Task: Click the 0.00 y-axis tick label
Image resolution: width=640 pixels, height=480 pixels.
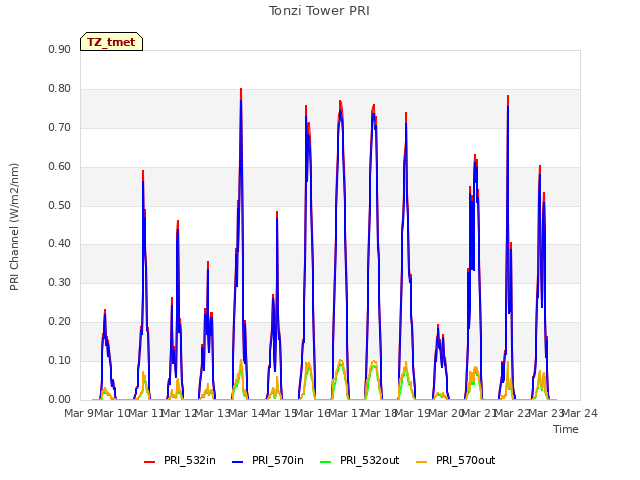Action: 60,399
